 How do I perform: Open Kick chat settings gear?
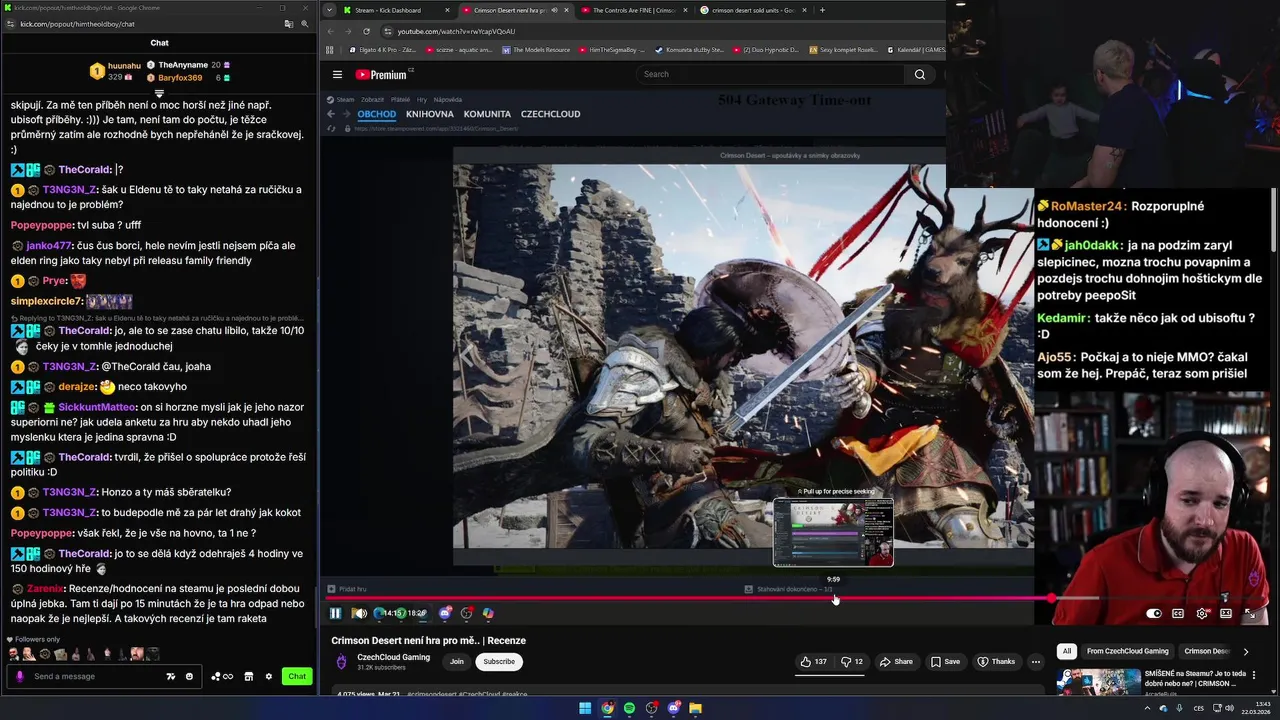[x=268, y=677]
